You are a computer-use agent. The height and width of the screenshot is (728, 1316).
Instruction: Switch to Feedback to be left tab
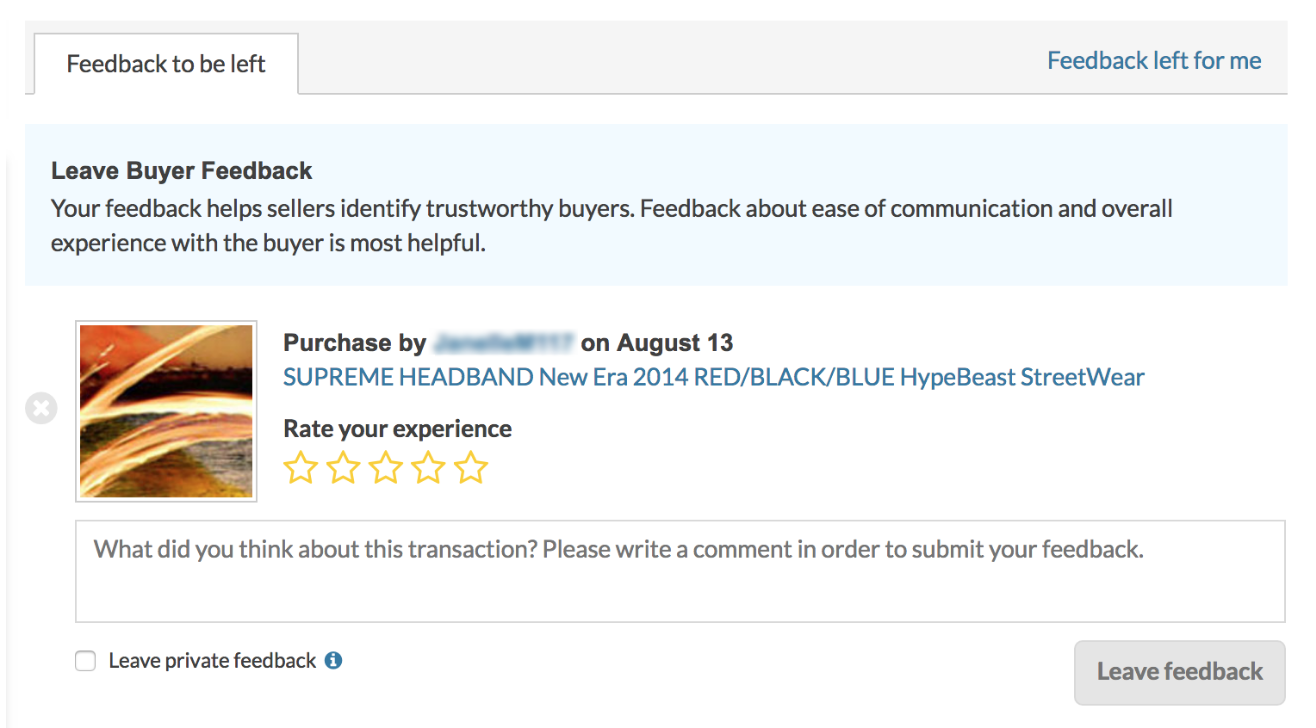point(166,64)
